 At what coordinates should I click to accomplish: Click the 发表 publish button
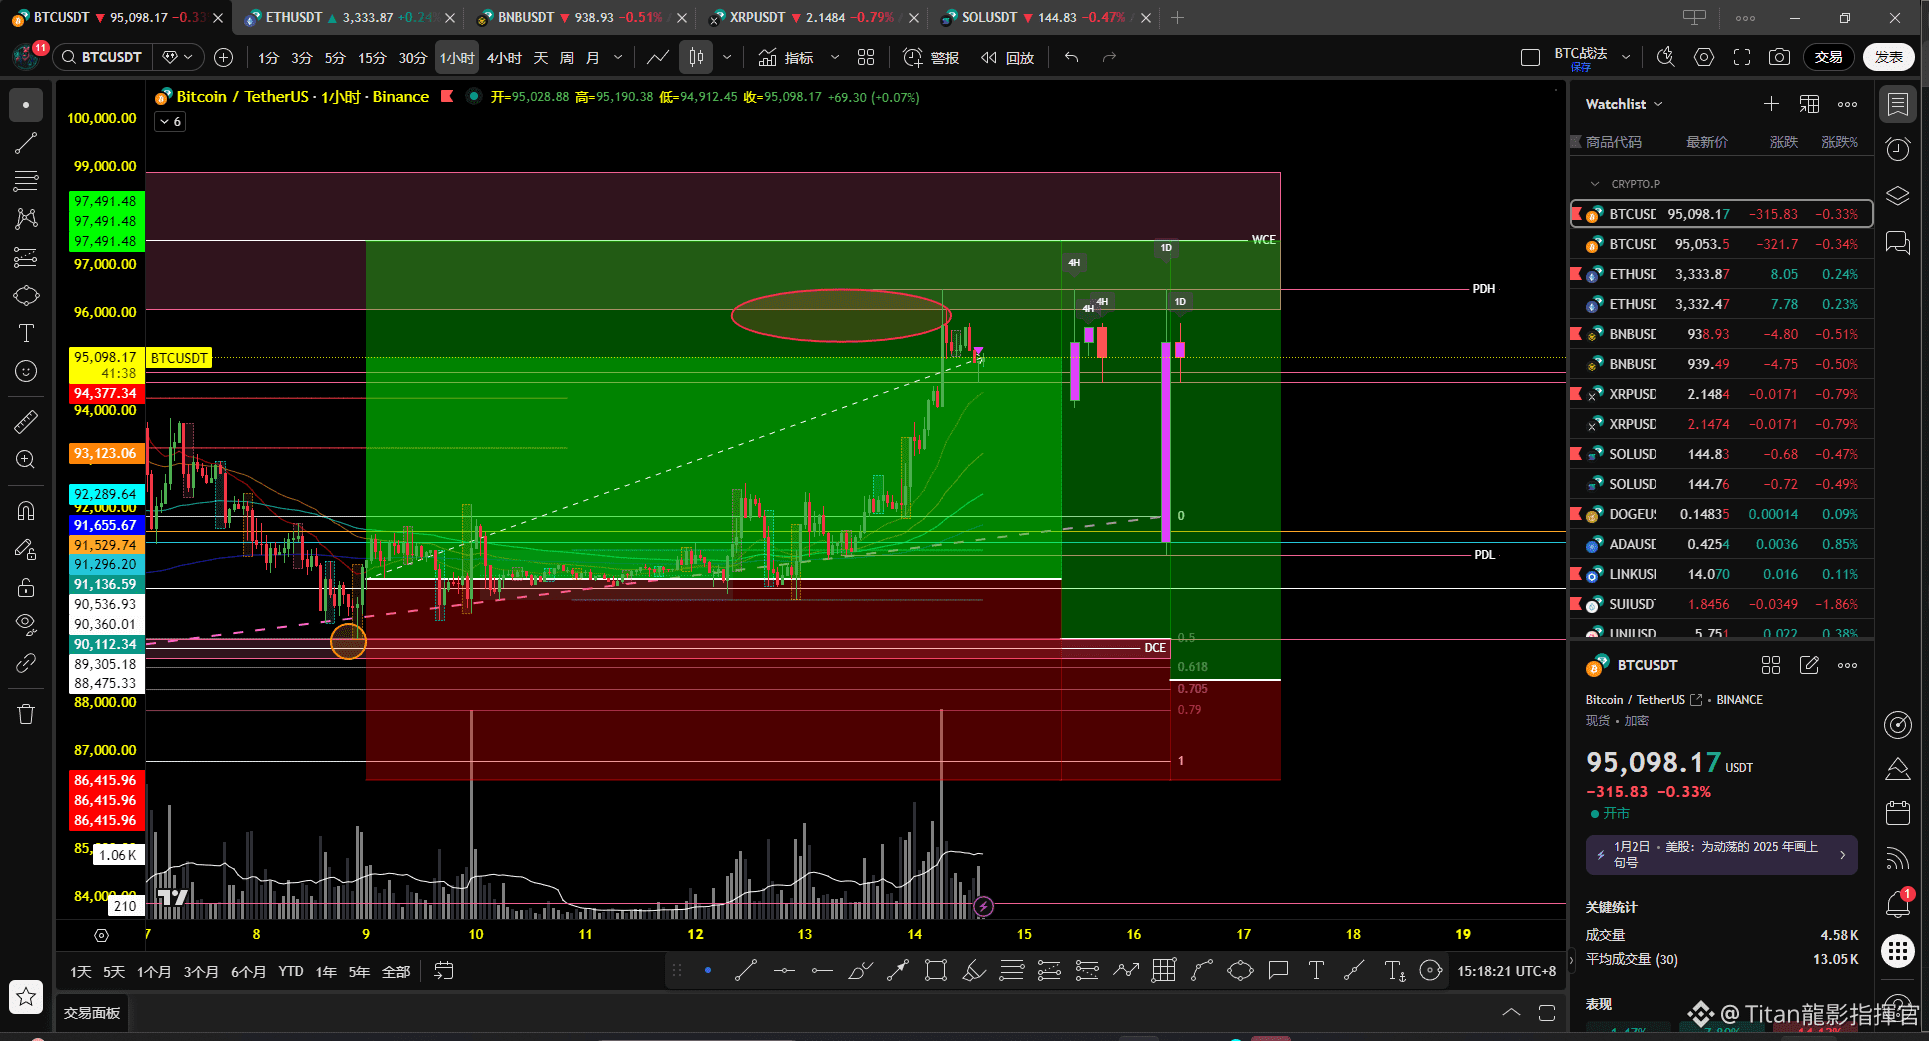pos(1888,58)
